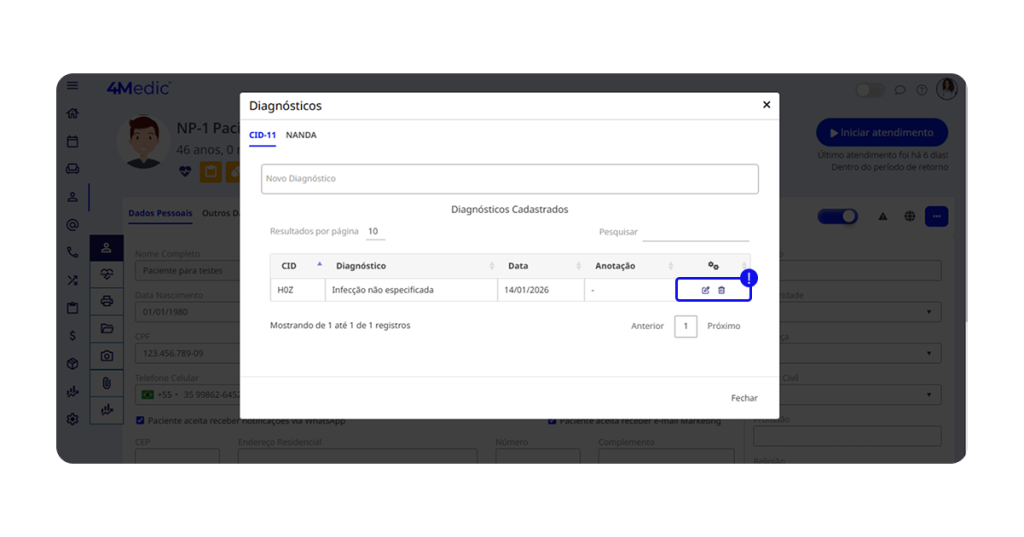This screenshot has width=1024, height=537.
Task: Open the Resultados por página selector
Action: click(373, 232)
